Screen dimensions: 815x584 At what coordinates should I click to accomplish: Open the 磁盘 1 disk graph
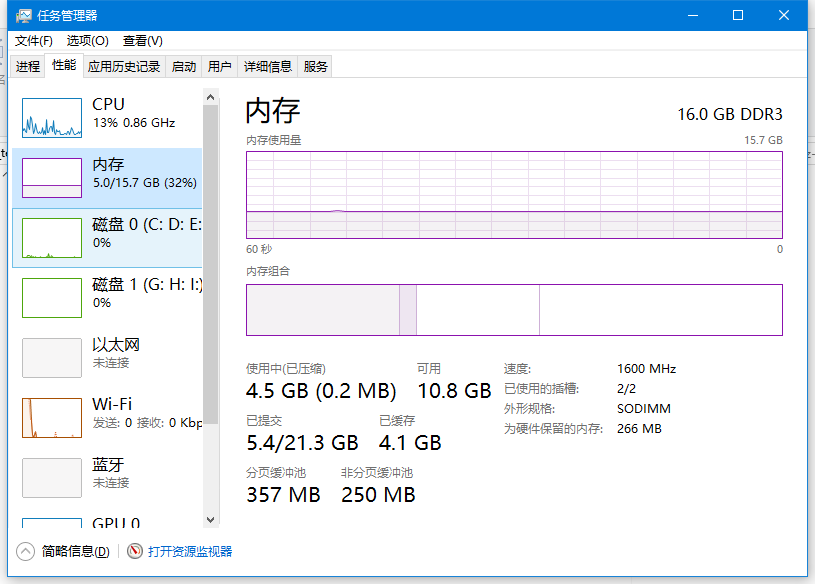point(52,298)
